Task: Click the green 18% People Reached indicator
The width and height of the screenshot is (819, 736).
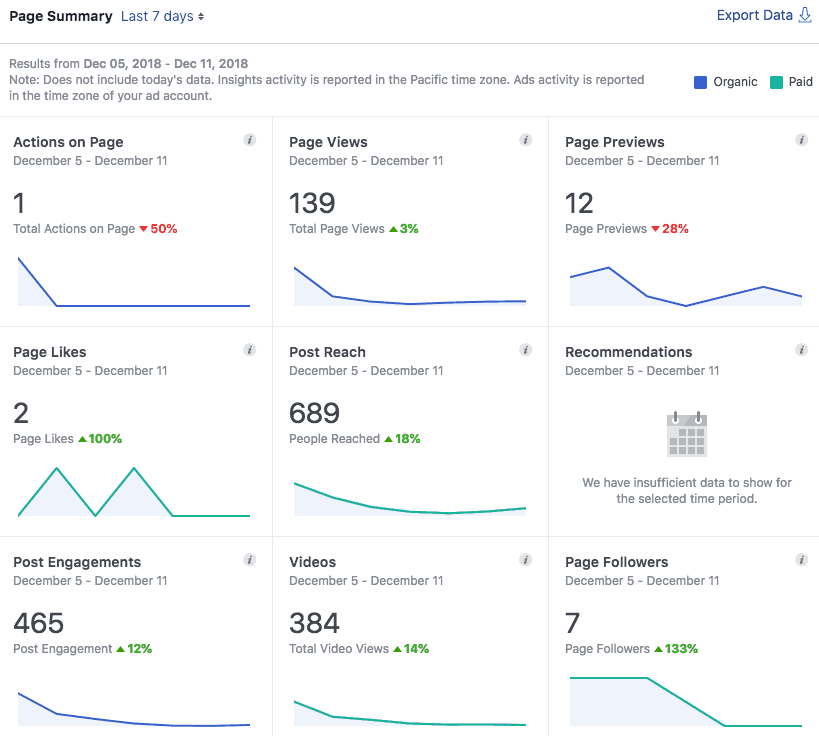Action: [x=402, y=439]
